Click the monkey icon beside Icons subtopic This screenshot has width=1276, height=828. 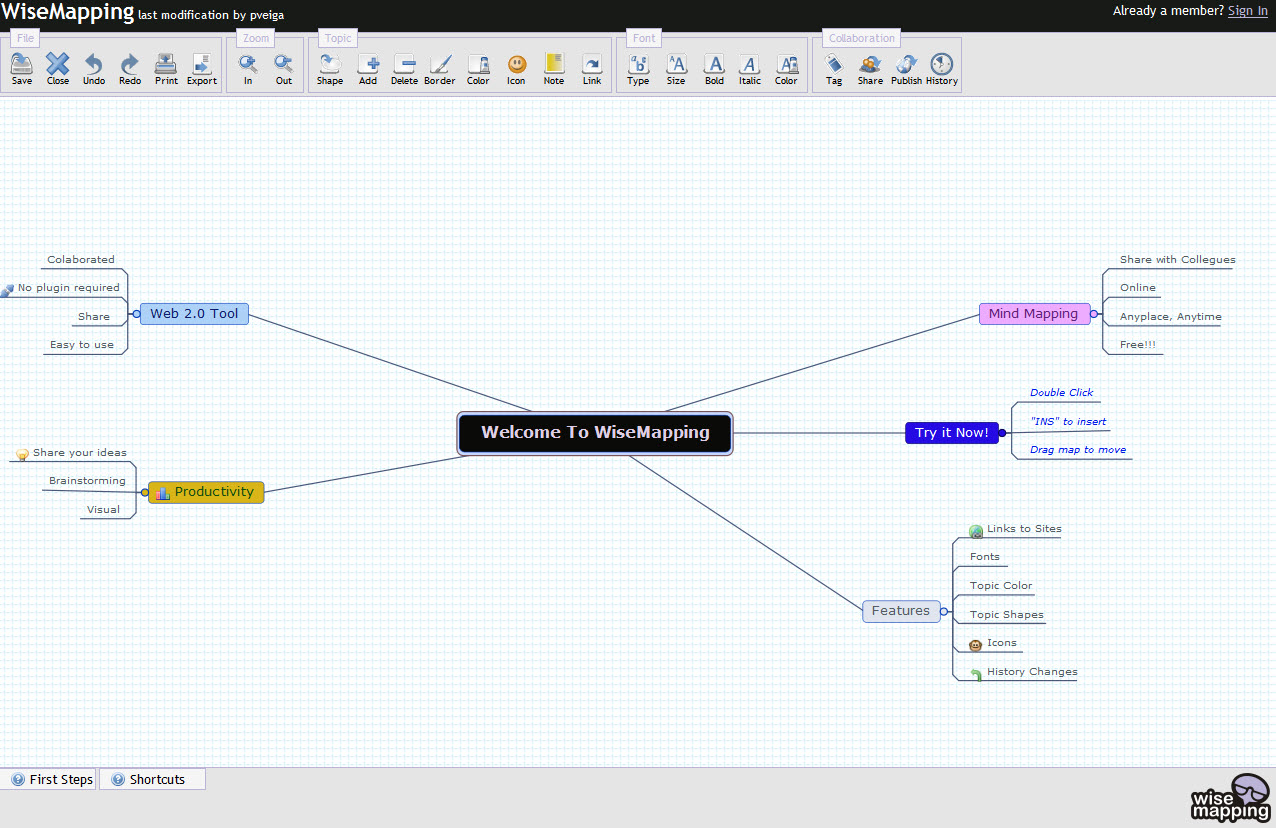pyautogui.click(x=976, y=645)
